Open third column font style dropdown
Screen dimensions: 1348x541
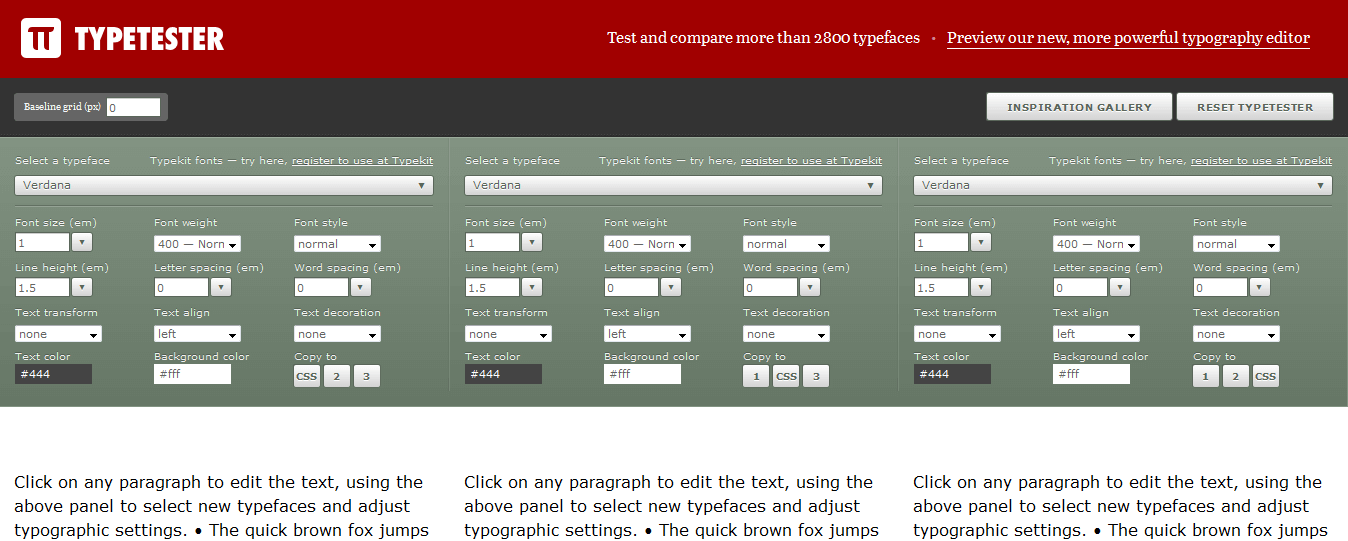[1236, 244]
